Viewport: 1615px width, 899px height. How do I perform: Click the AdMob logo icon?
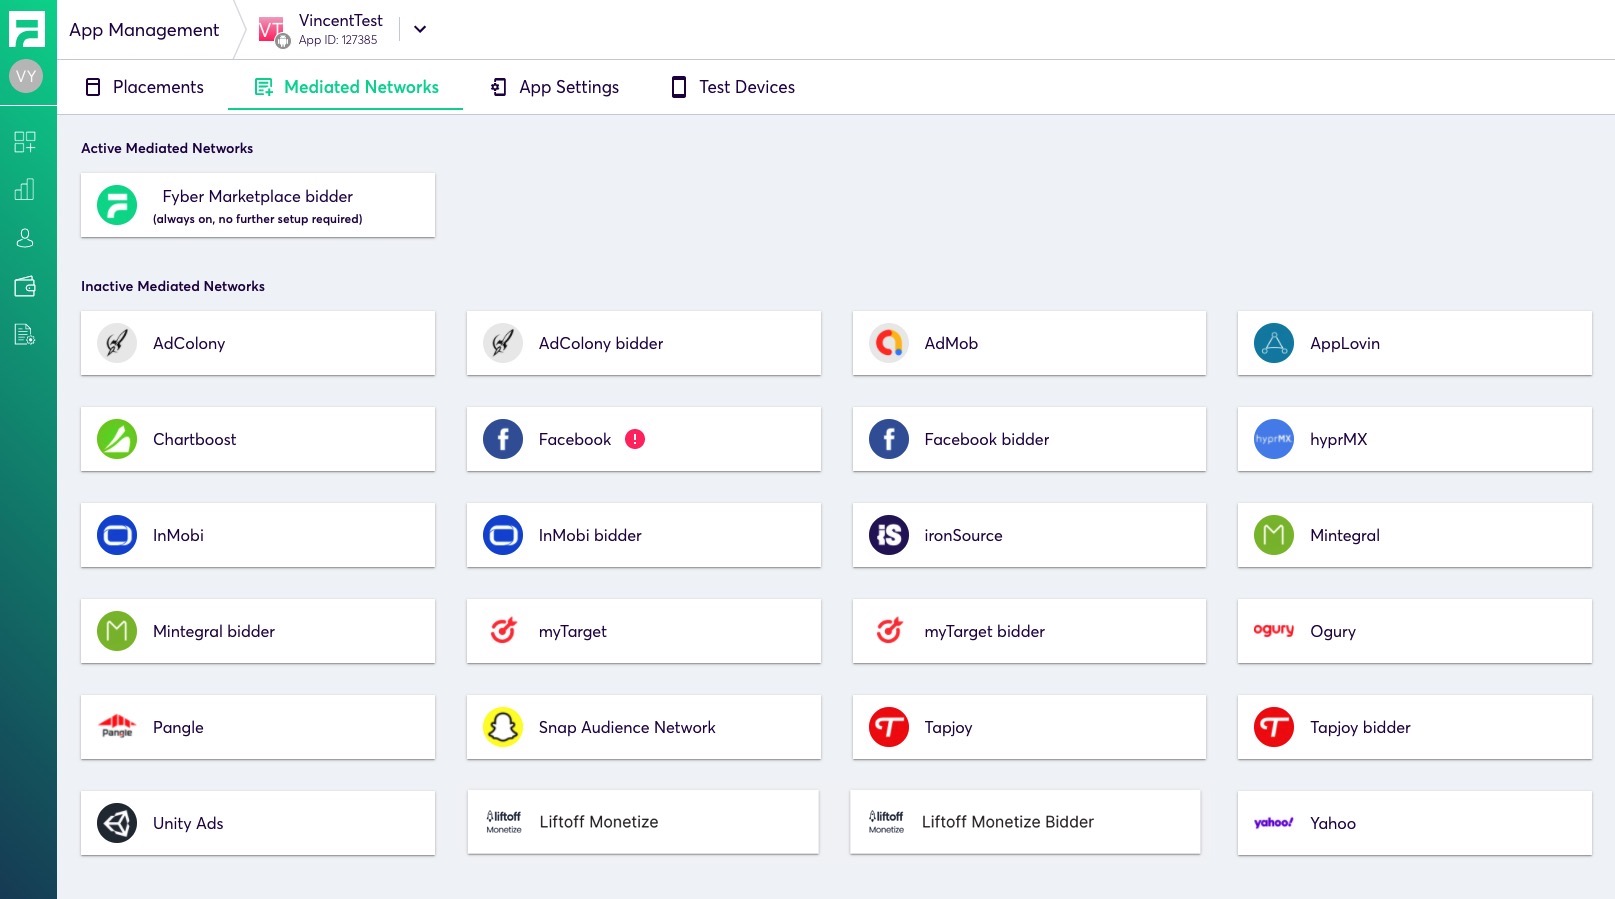[889, 343]
